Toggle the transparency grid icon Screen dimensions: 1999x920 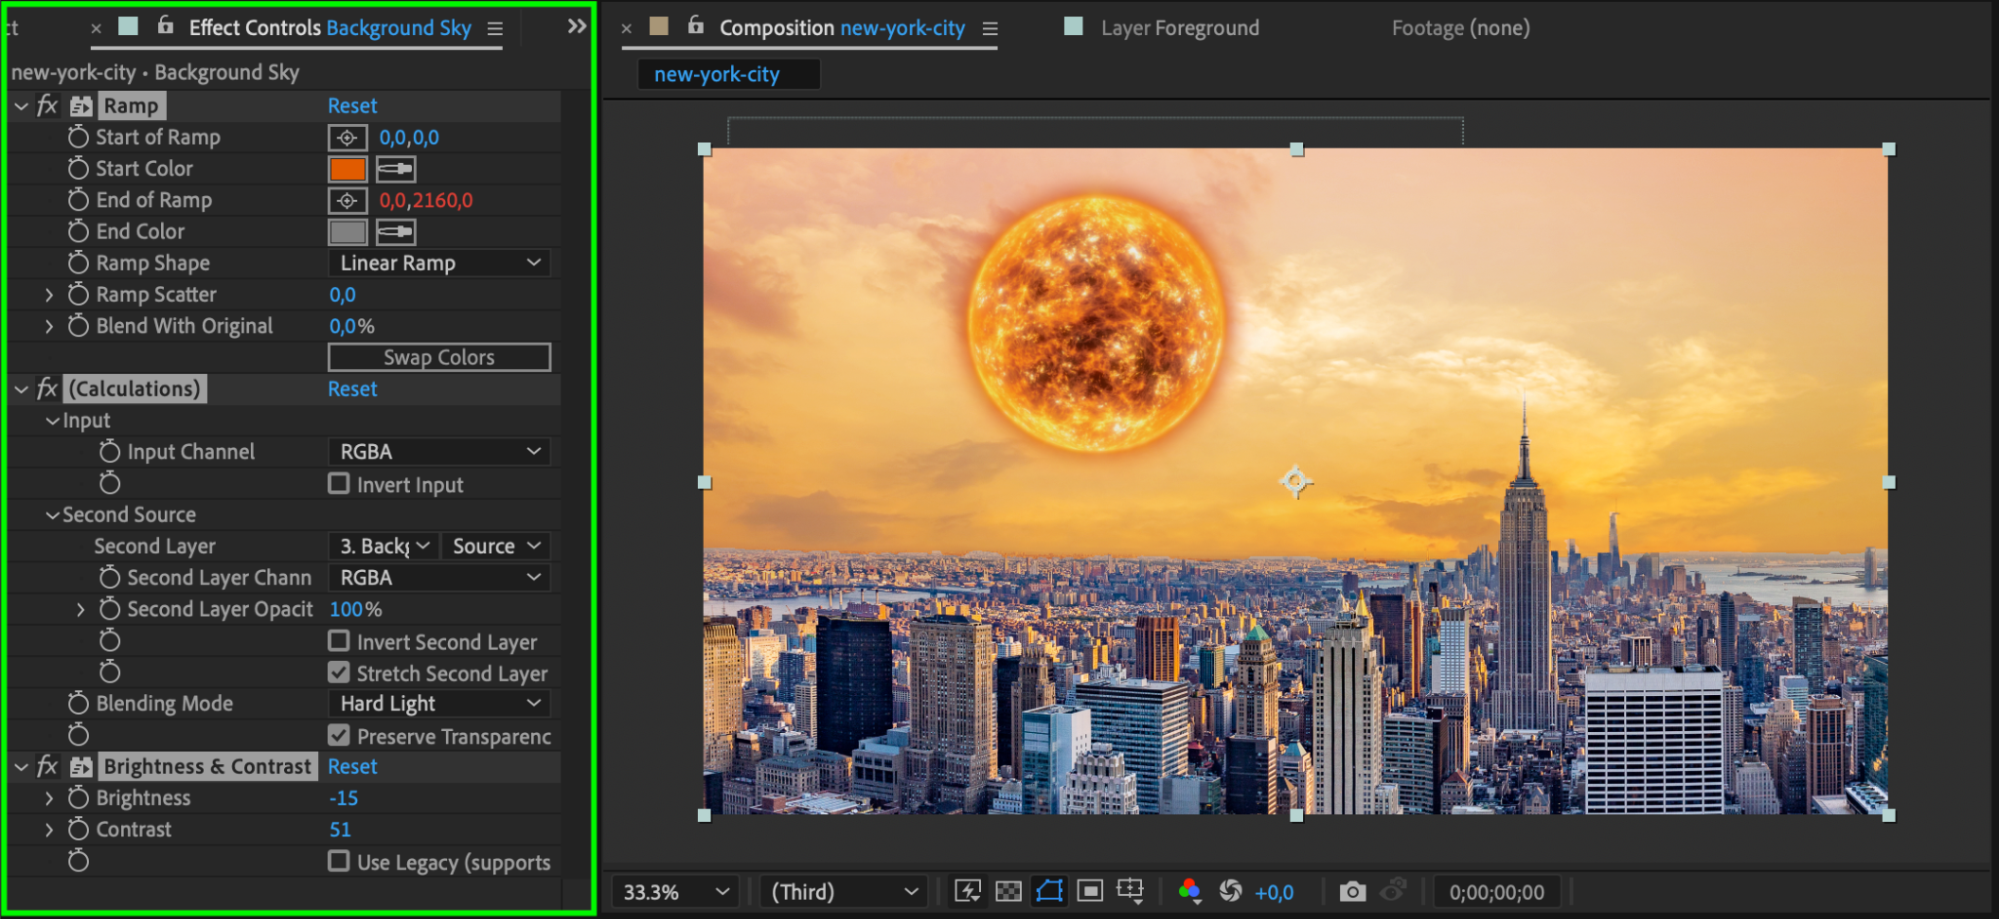click(1008, 891)
